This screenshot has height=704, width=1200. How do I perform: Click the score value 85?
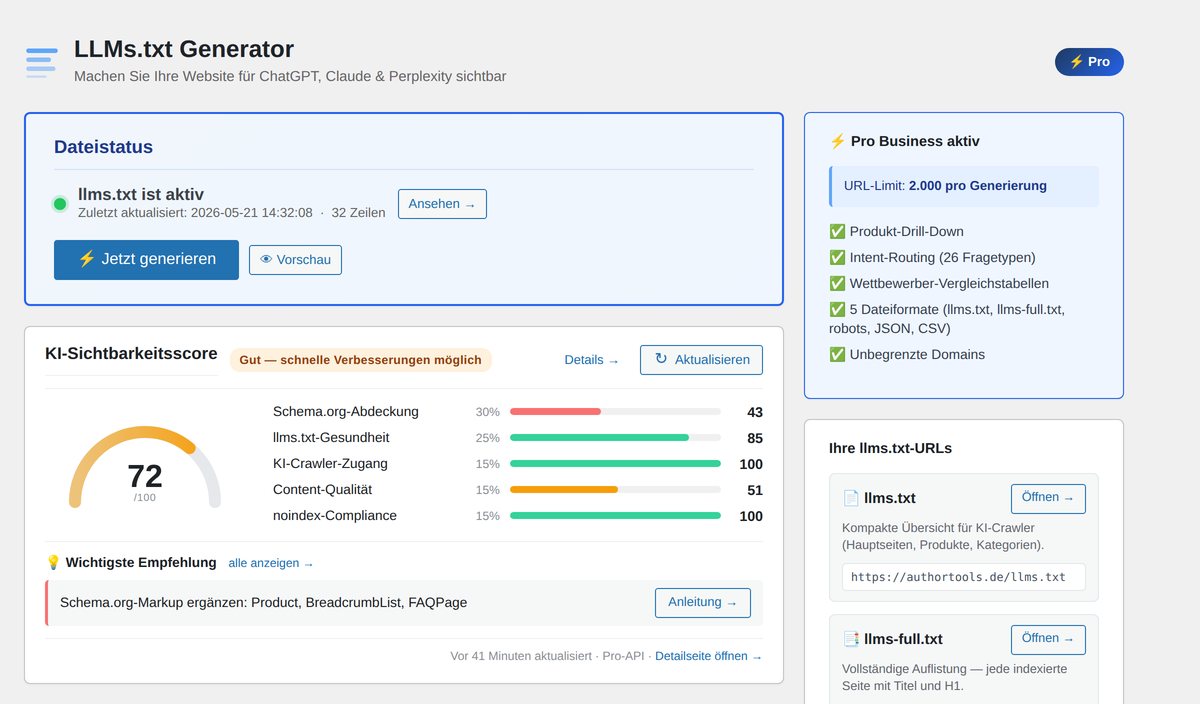(x=755, y=439)
